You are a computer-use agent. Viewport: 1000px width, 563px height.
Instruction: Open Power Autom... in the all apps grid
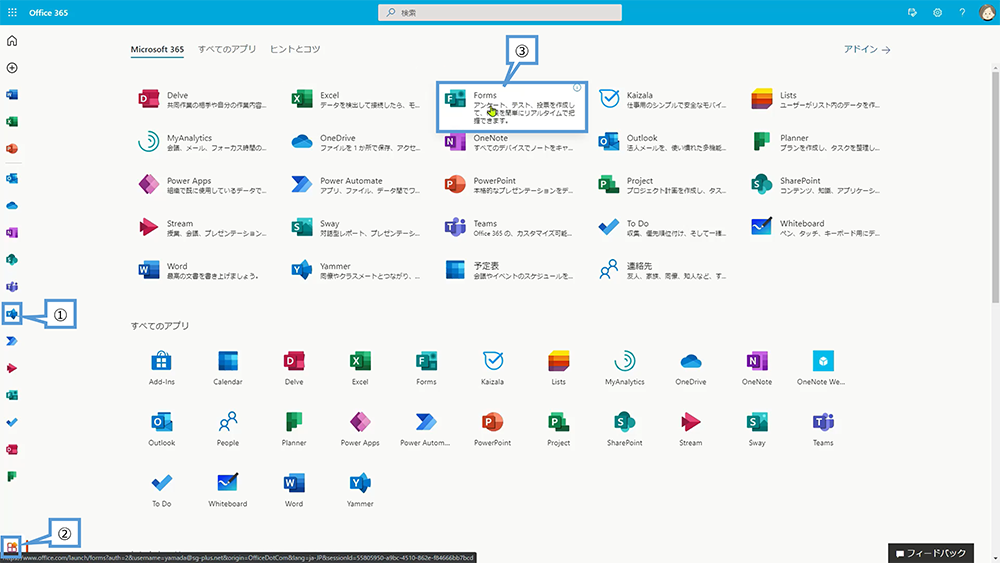(425, 429)
